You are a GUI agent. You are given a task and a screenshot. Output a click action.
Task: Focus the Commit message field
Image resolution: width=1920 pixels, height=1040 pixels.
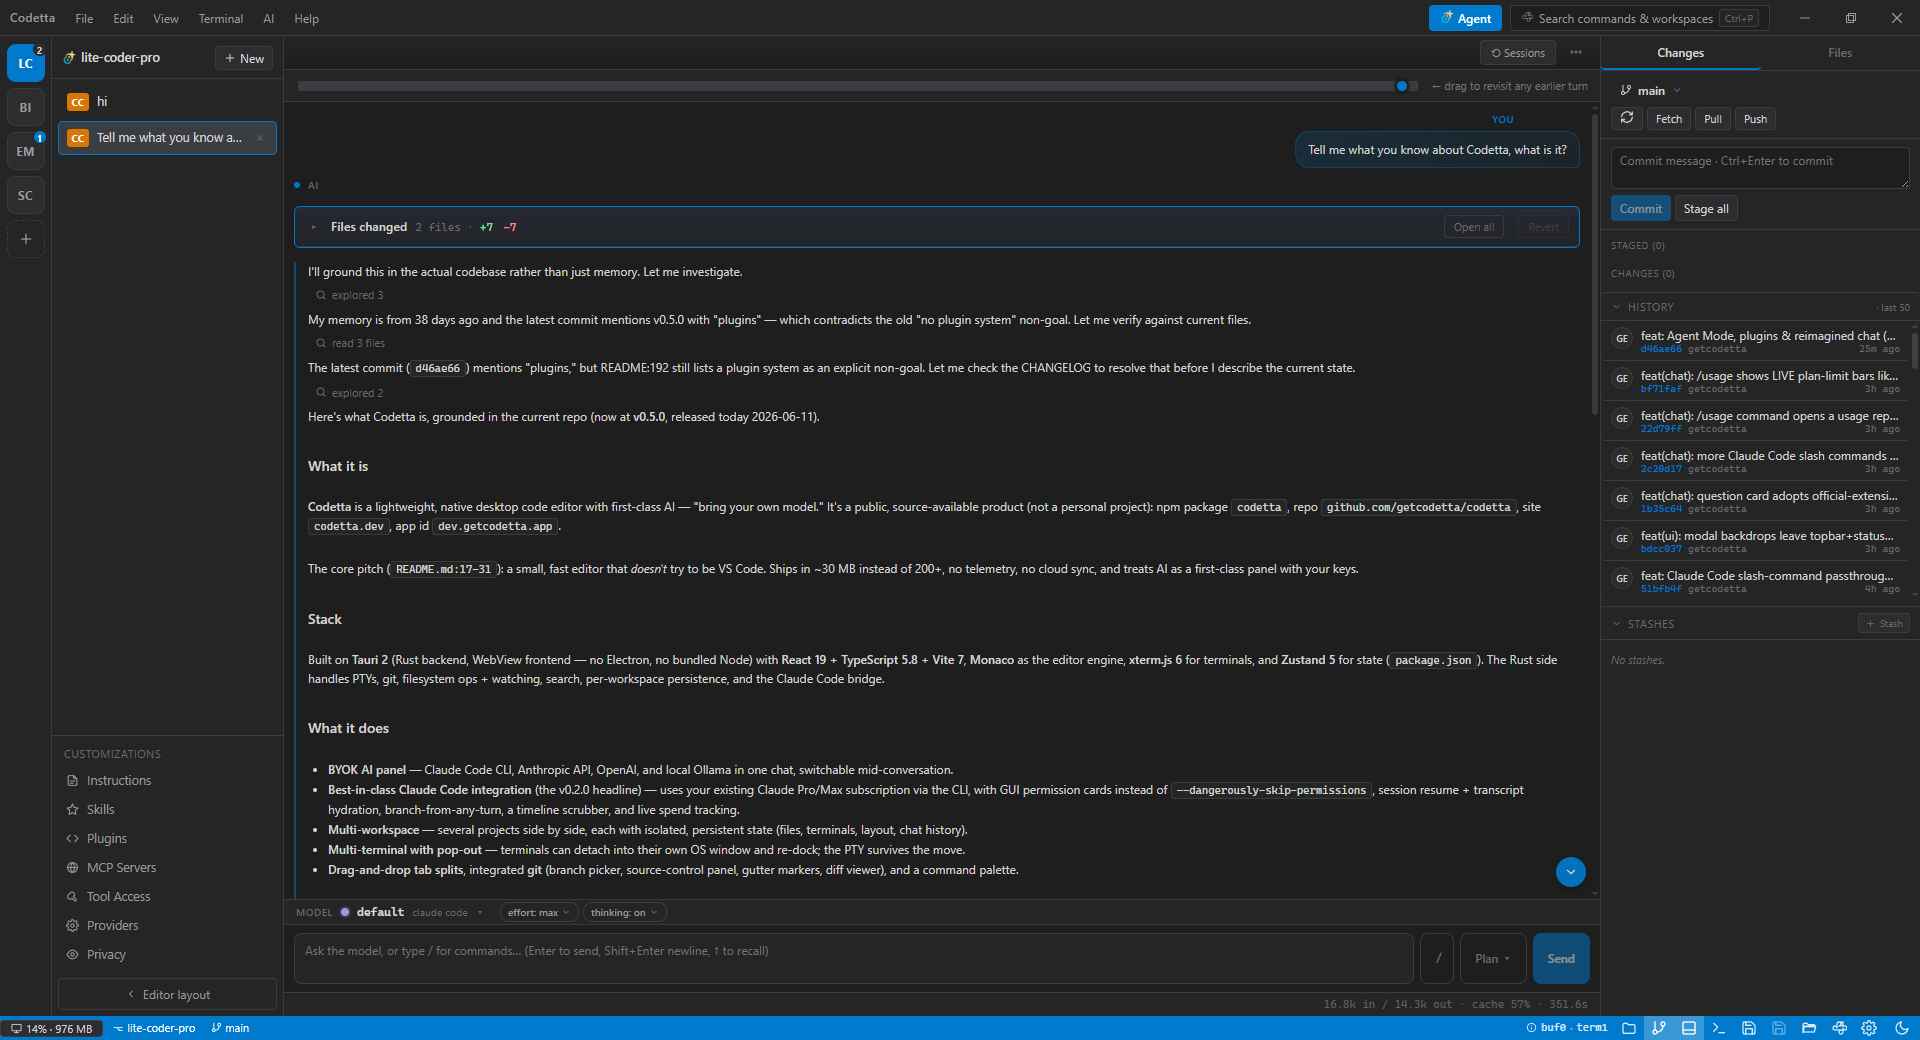[x=1760, y=168]
